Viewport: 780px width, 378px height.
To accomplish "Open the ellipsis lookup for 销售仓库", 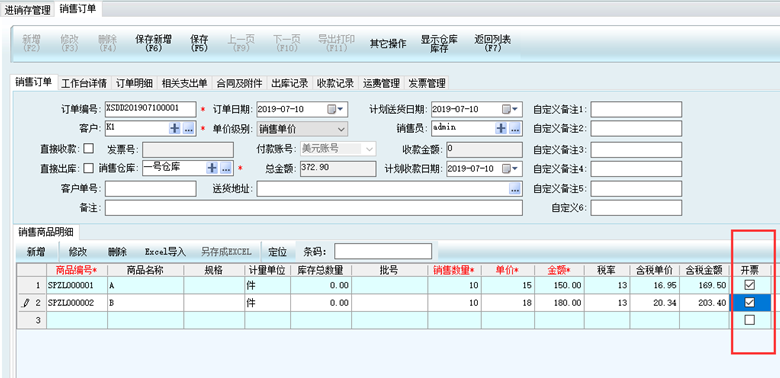I will [226, 168].
